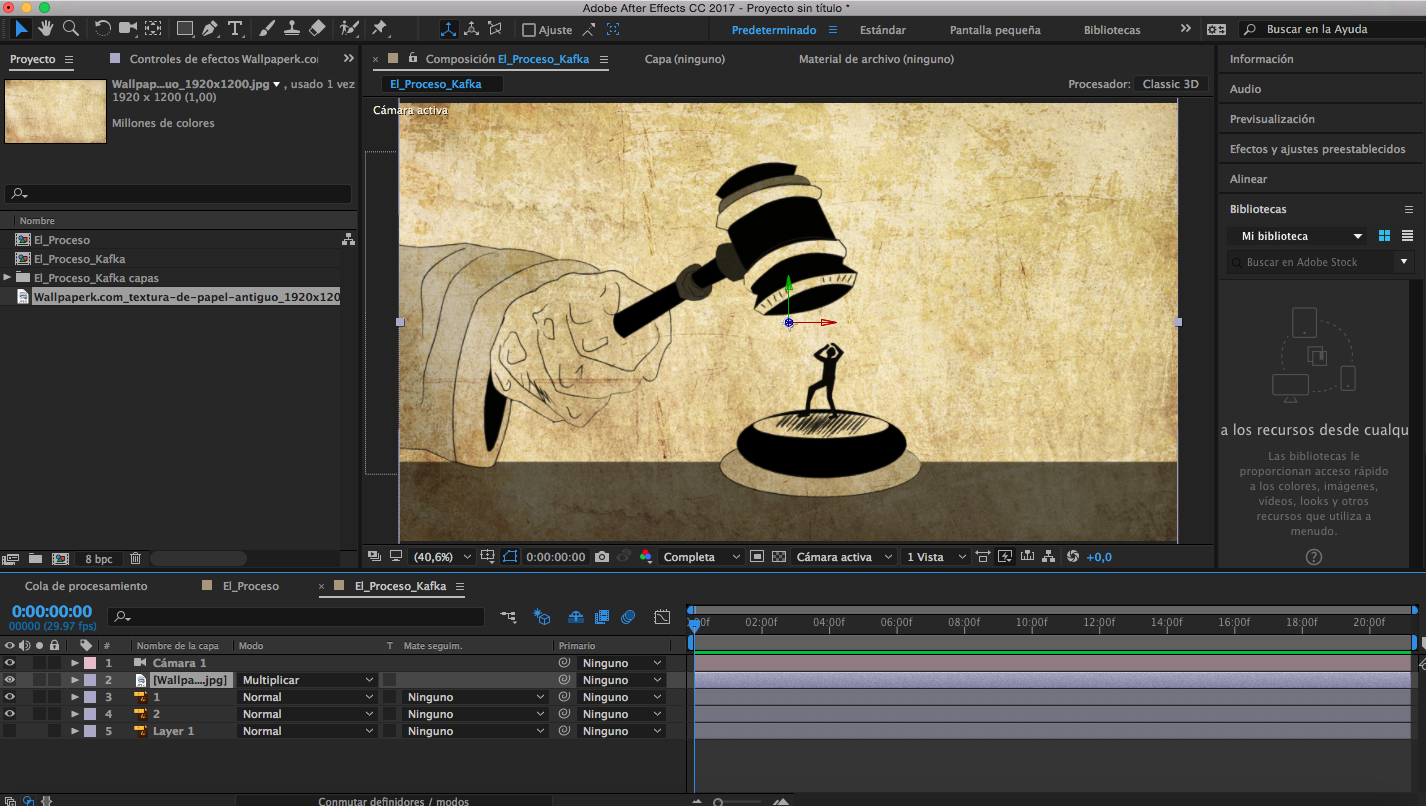Select the Pen tool

210,29
